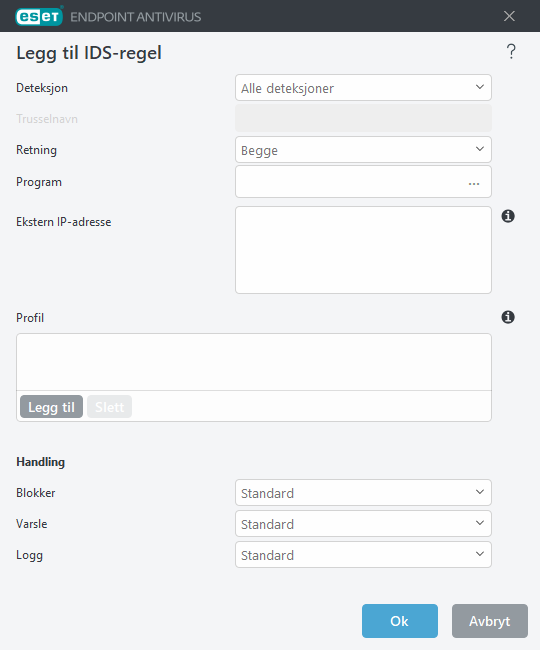
Task: Click the ESET logo in title bar
Action: (39, 17)
